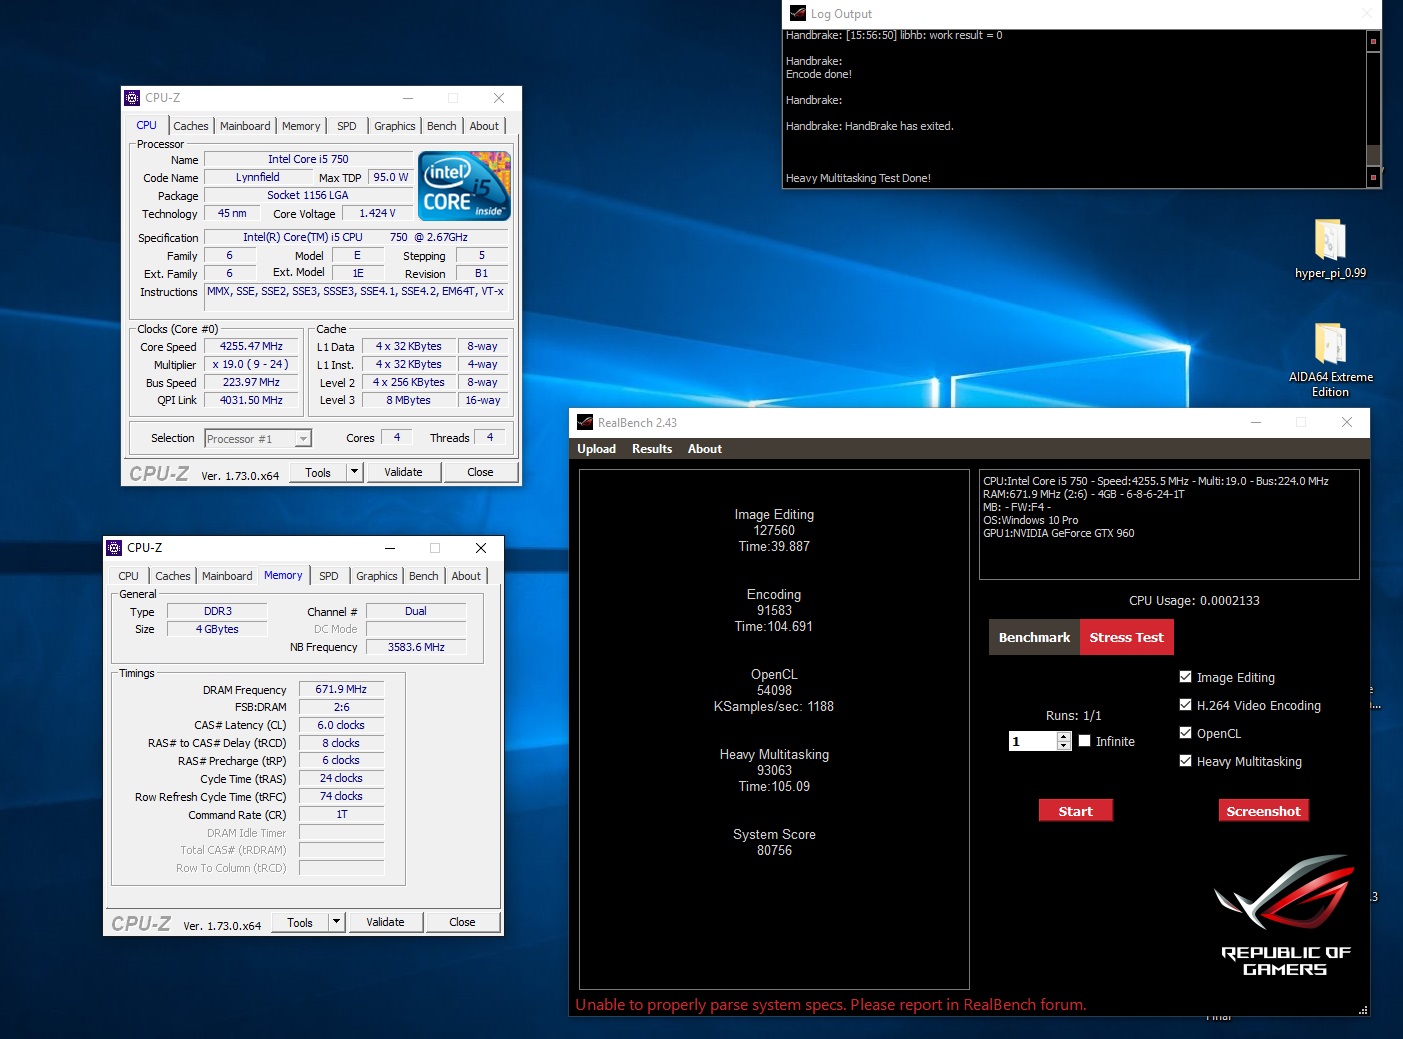Click the Multiplier value x 19.0
This screenshot has height=1039, width=1403.
(x=252, y=364)
